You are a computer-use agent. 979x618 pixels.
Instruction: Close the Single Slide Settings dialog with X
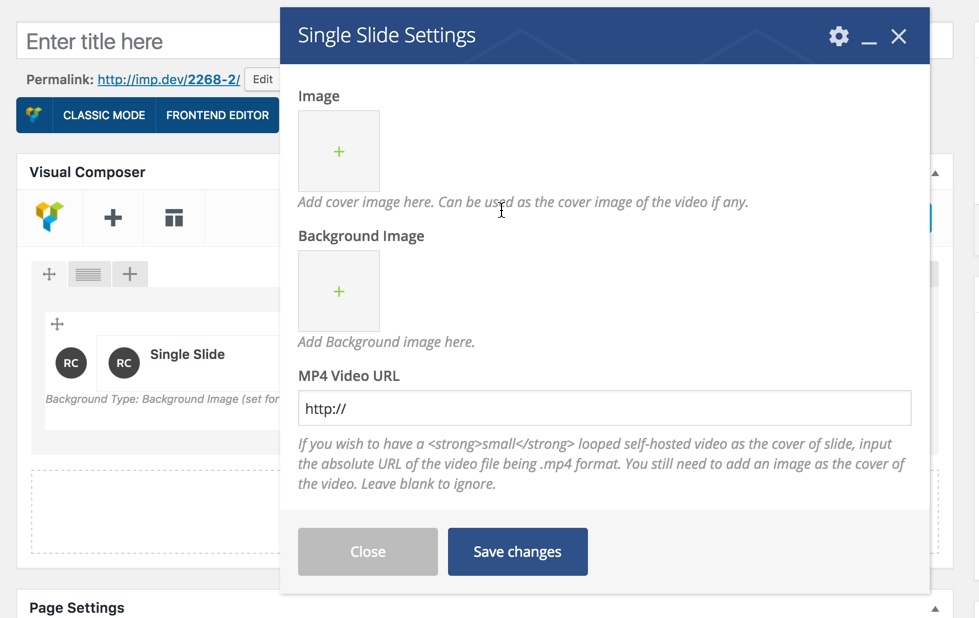click(x=899, y=36)
